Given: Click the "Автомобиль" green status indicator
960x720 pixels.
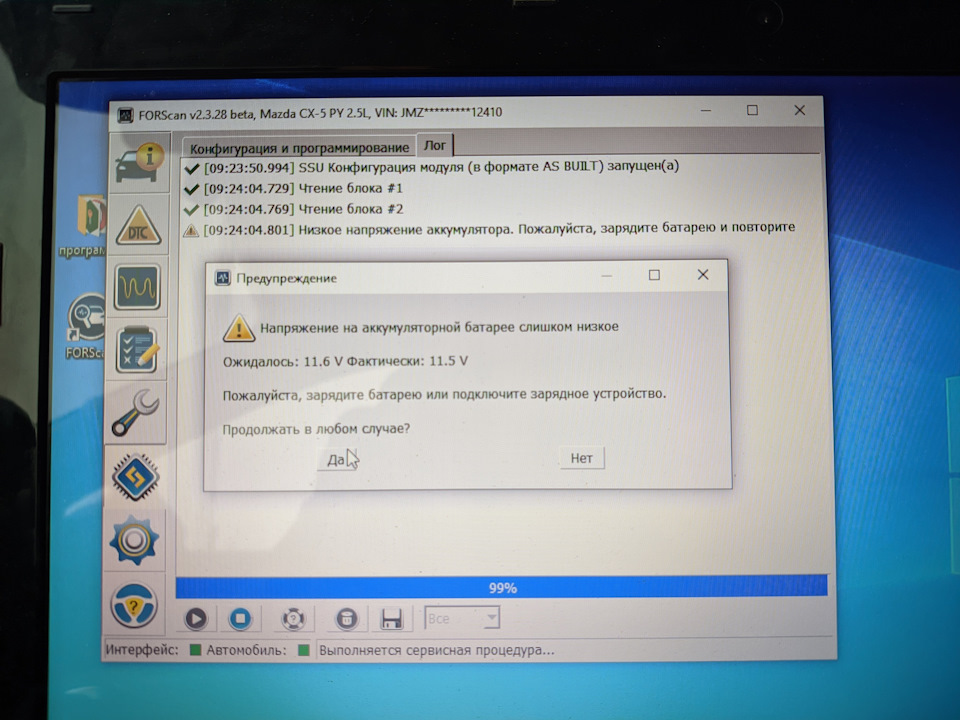Looking at the screenshot, I should 303,650.
